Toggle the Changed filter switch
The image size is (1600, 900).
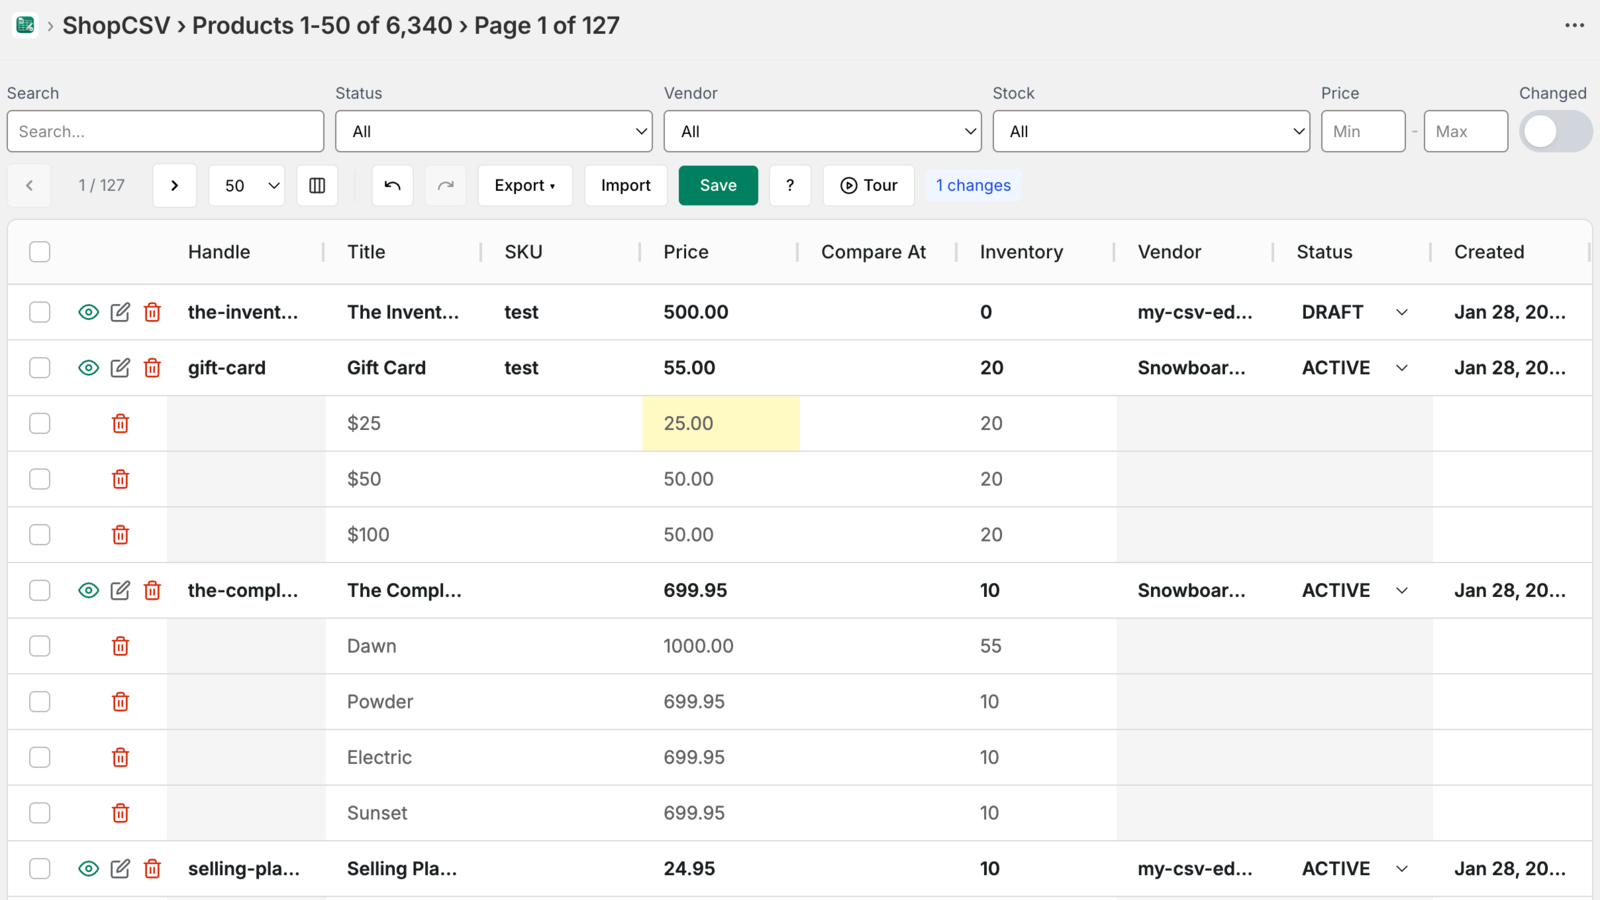click(1555, 132)
